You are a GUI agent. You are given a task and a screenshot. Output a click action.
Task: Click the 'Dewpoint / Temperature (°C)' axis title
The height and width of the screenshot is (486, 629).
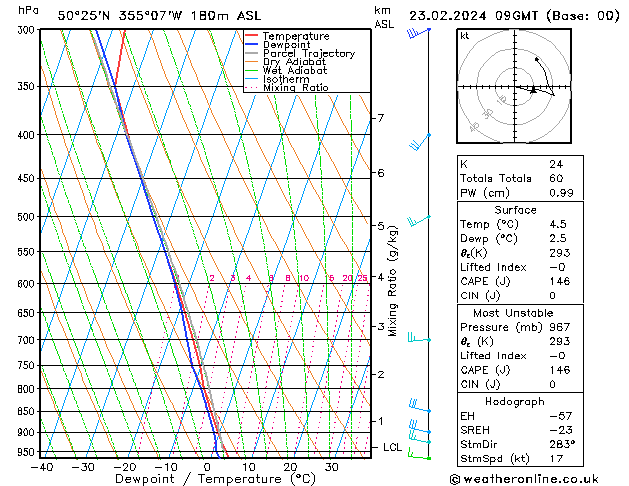point(215,479)
